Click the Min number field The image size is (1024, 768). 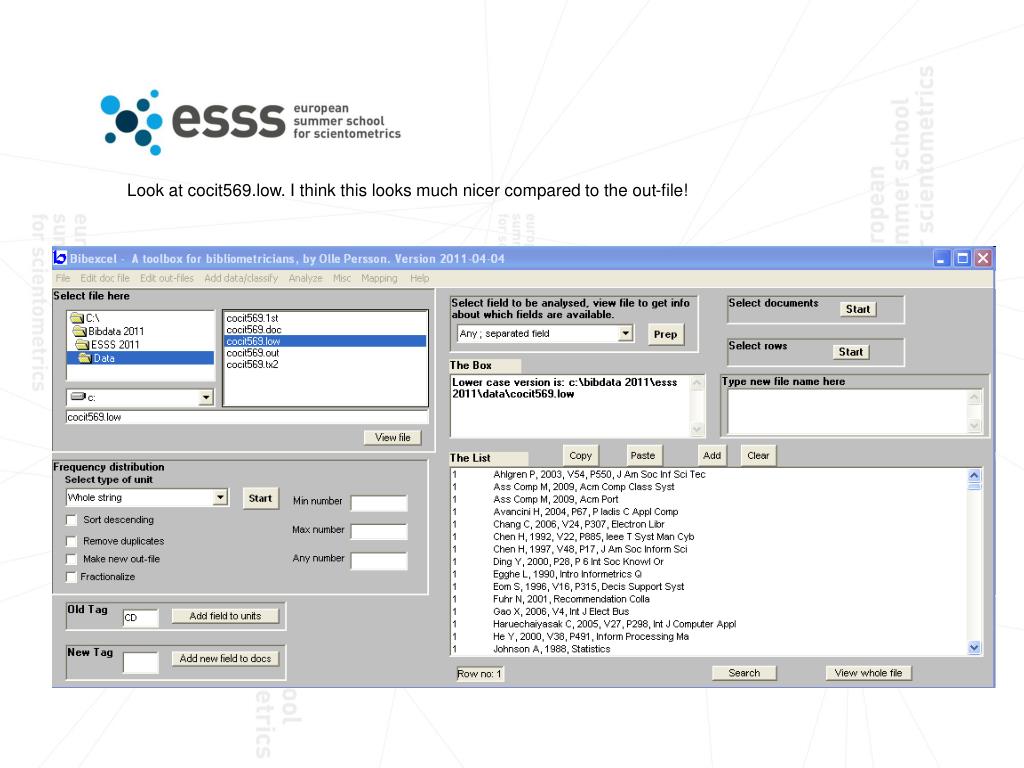[x=379, y=502]
